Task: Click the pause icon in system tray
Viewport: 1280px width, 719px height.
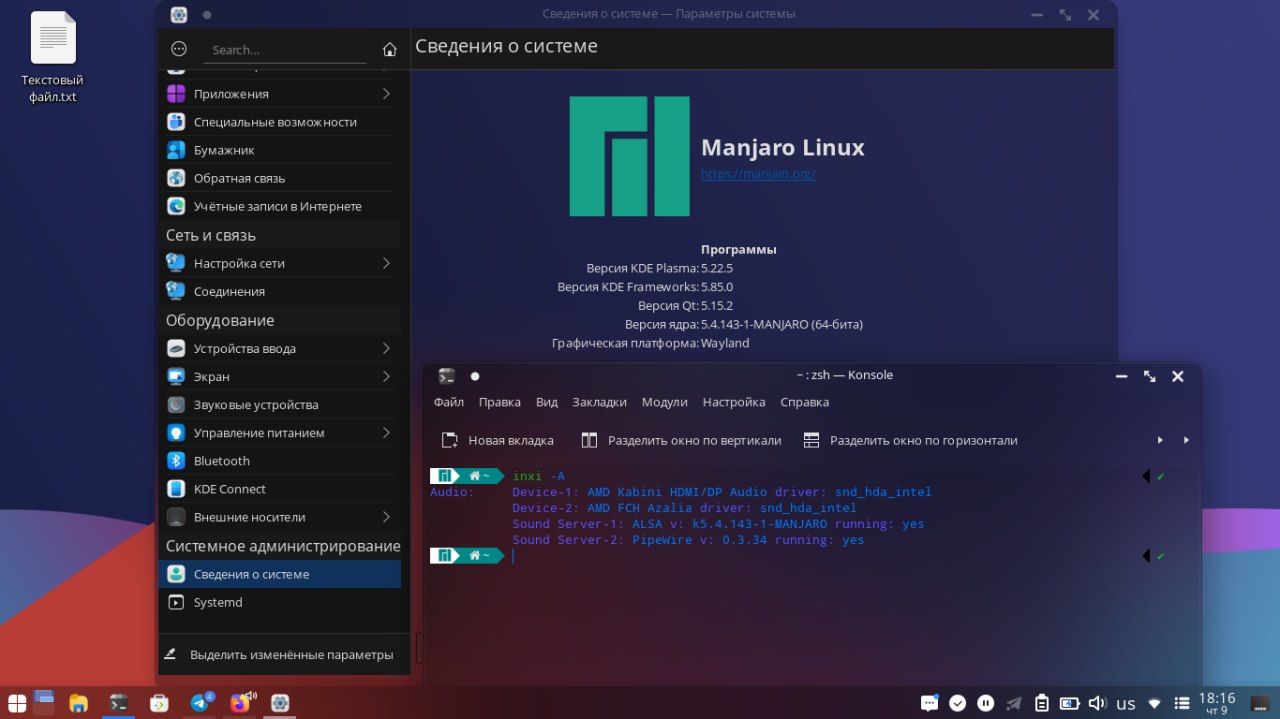Action: coord(985,703)
